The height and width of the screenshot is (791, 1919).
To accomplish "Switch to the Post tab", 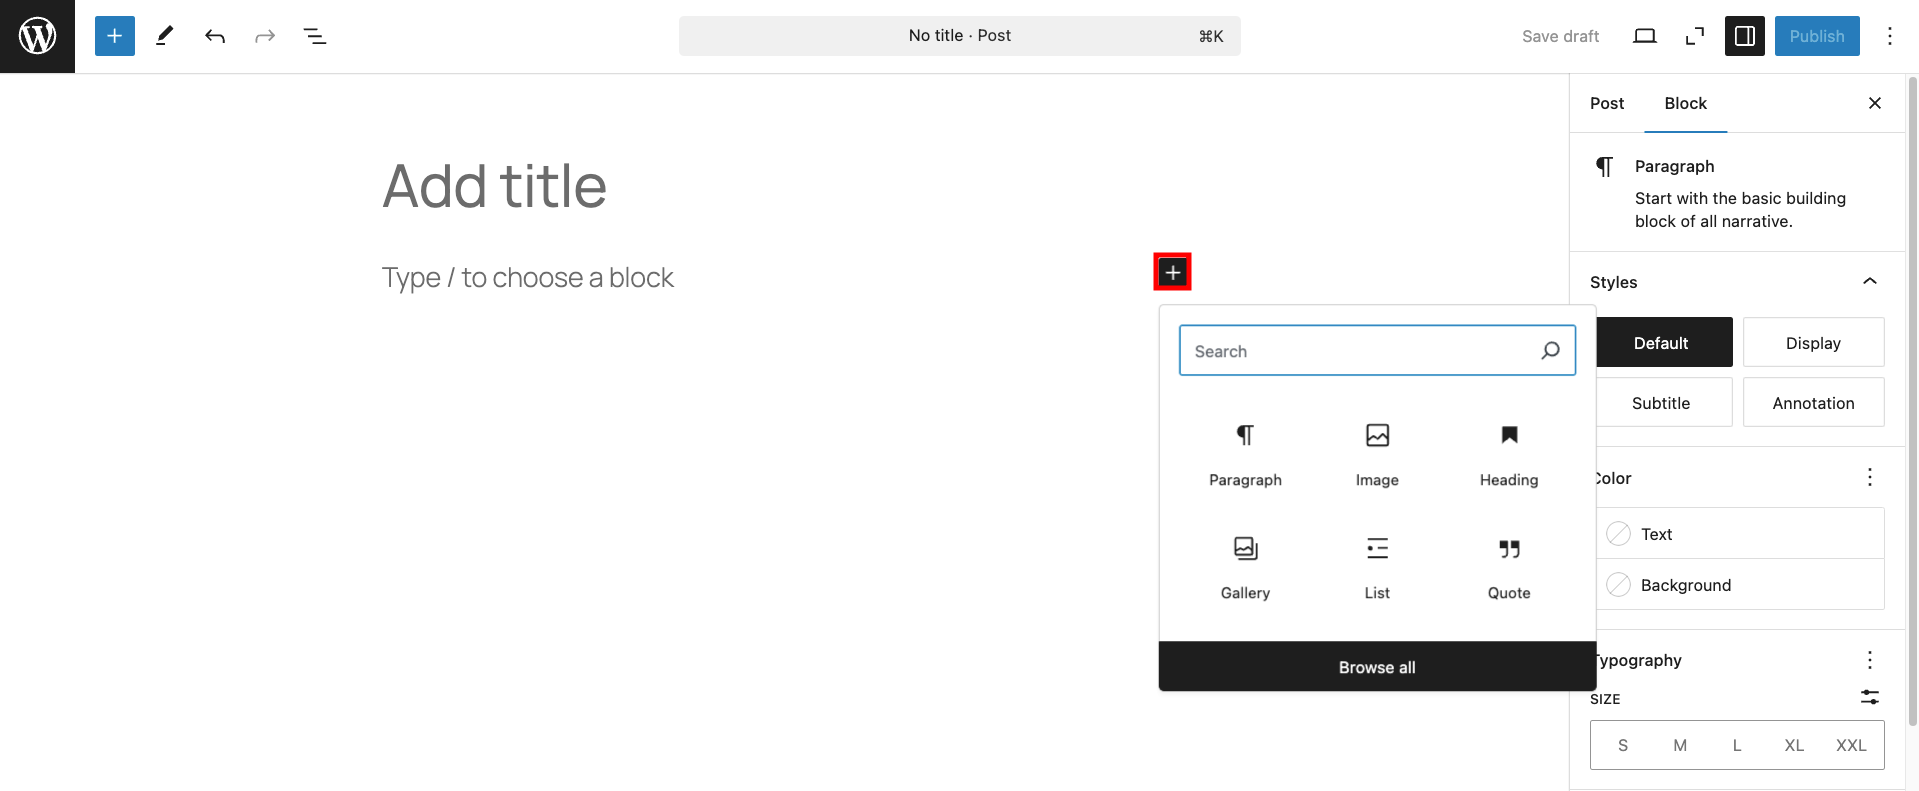I will 1607,103.
